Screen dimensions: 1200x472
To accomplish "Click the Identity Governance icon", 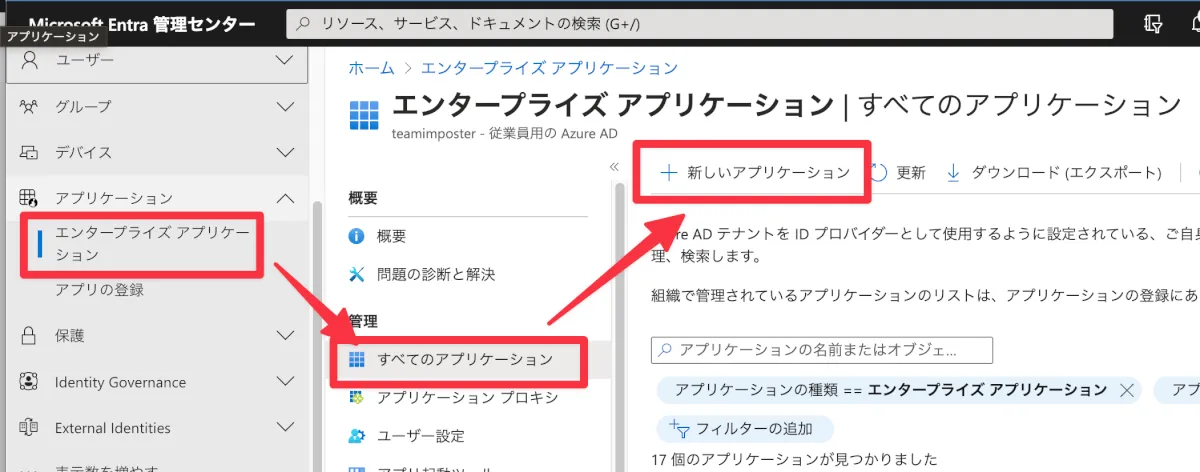I will (29, 382).
